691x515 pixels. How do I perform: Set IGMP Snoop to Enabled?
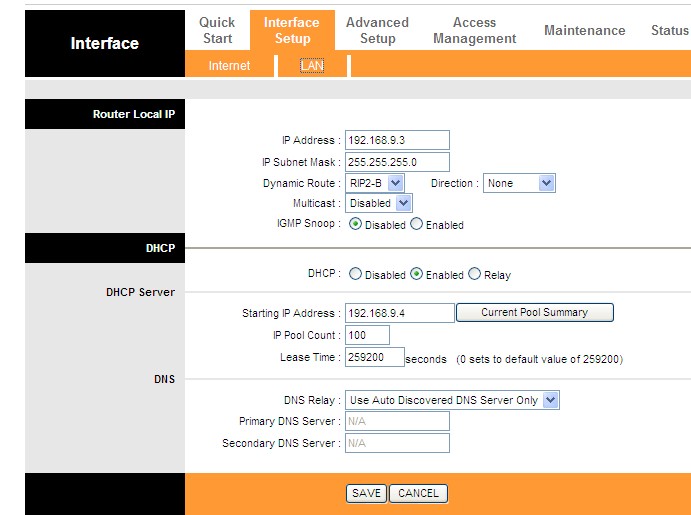pos(416,224)
